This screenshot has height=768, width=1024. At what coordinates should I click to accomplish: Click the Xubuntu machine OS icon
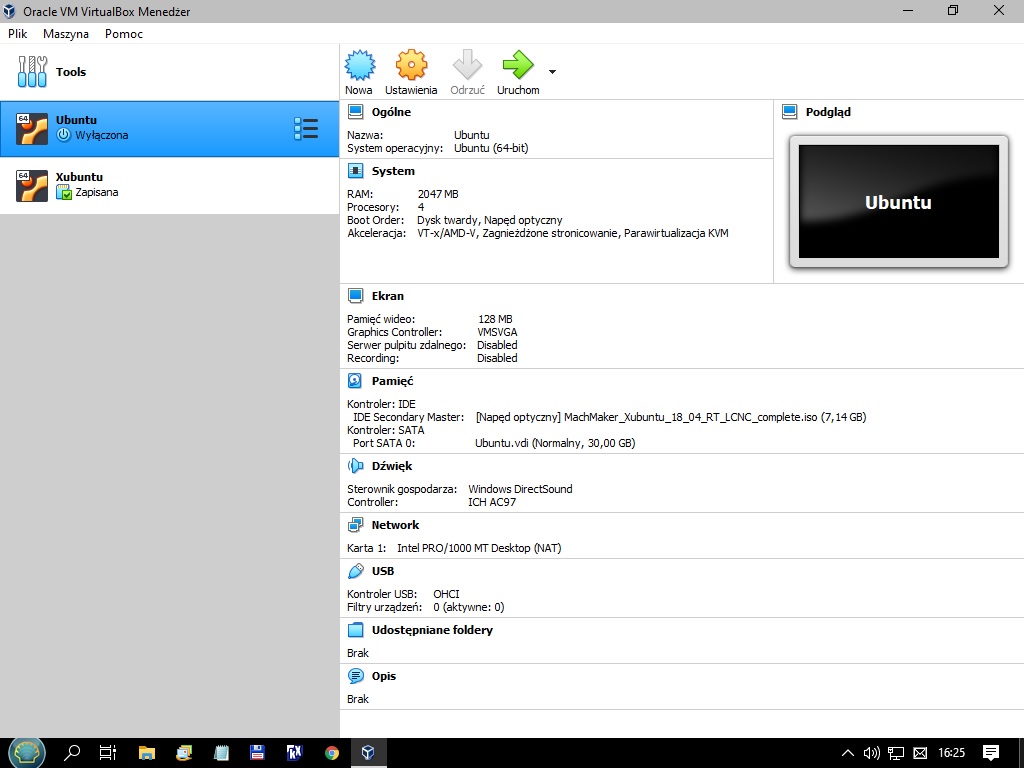32,185
